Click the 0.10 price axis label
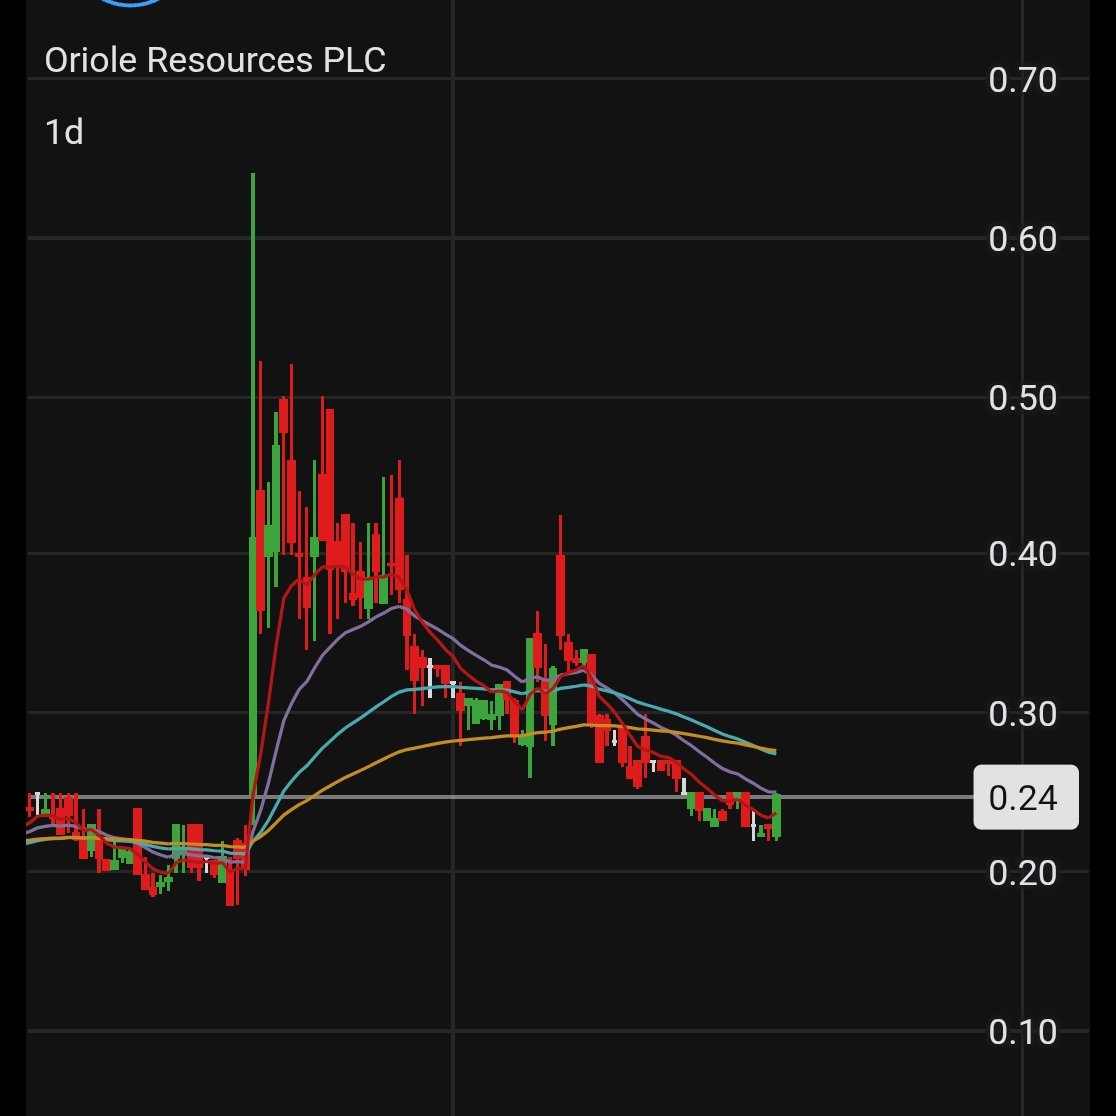 pos(1022,1032)
